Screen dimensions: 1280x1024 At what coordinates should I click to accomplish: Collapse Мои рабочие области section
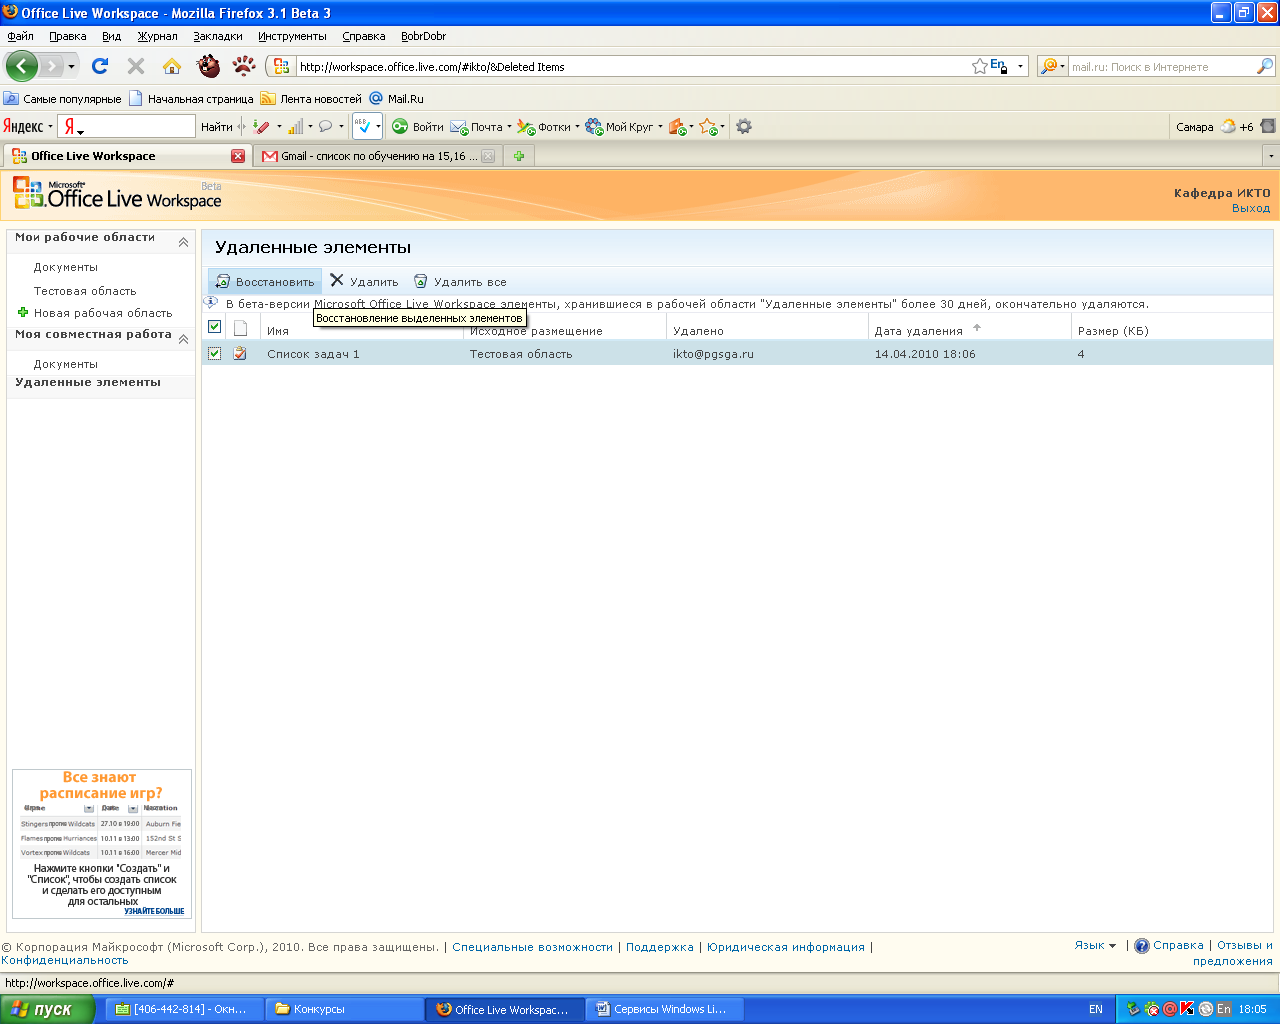point(183,242)
